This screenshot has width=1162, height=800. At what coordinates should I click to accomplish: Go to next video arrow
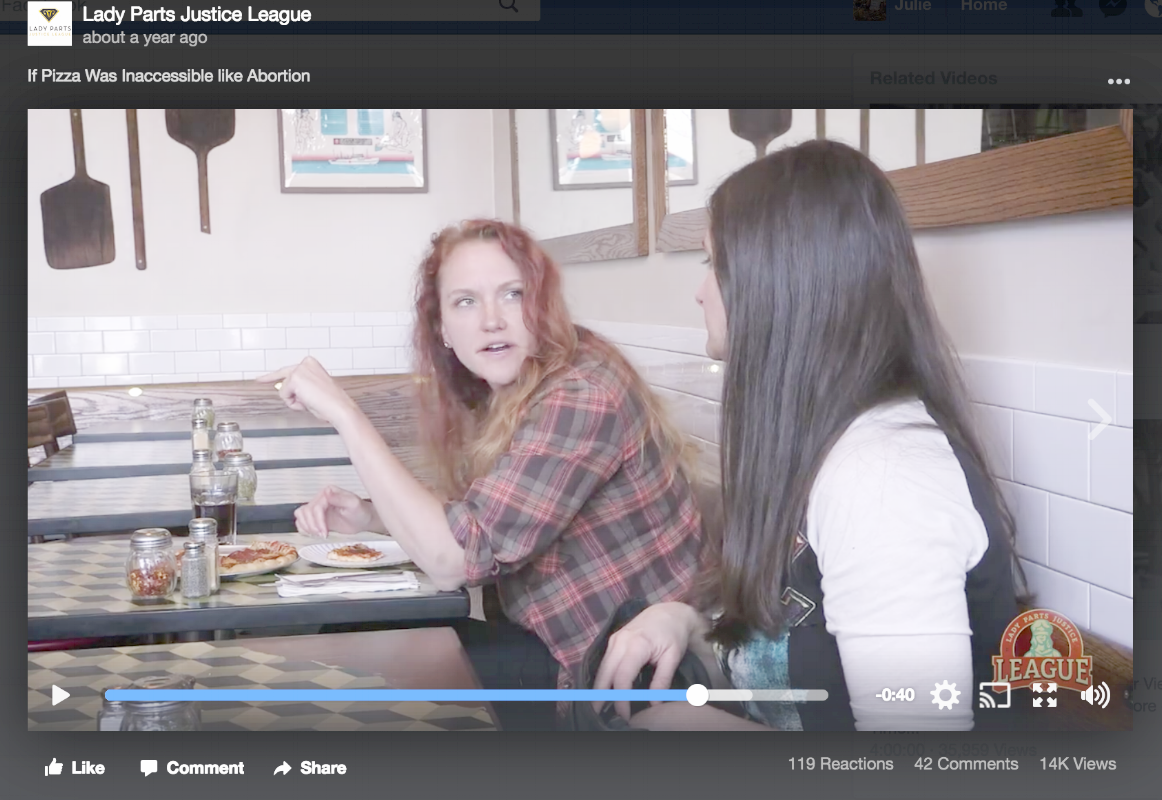click(1099, 419)
